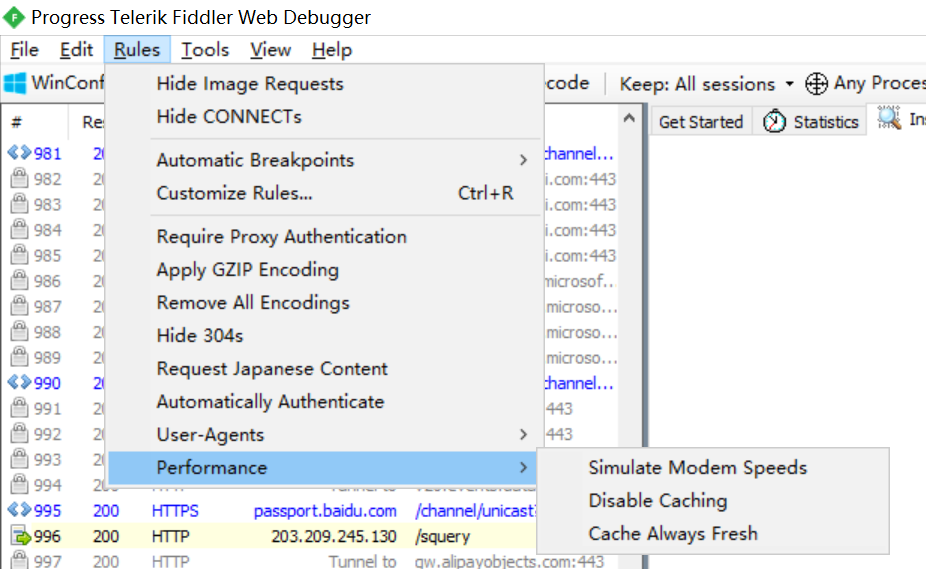Viewport: 926px width, 569px height.
Task: Click the lock icon of session 994
Action: tap(19, 483)
